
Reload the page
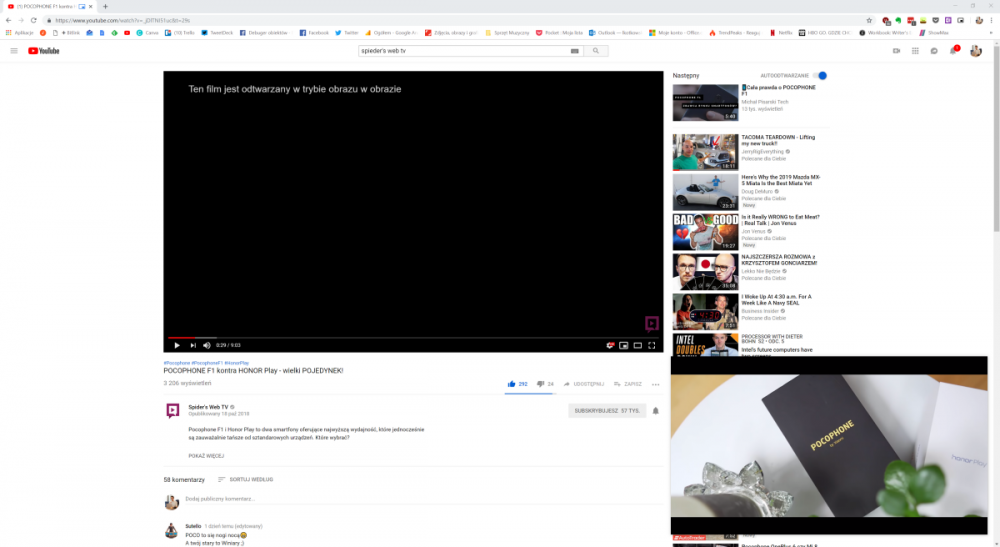click(34, 20)
